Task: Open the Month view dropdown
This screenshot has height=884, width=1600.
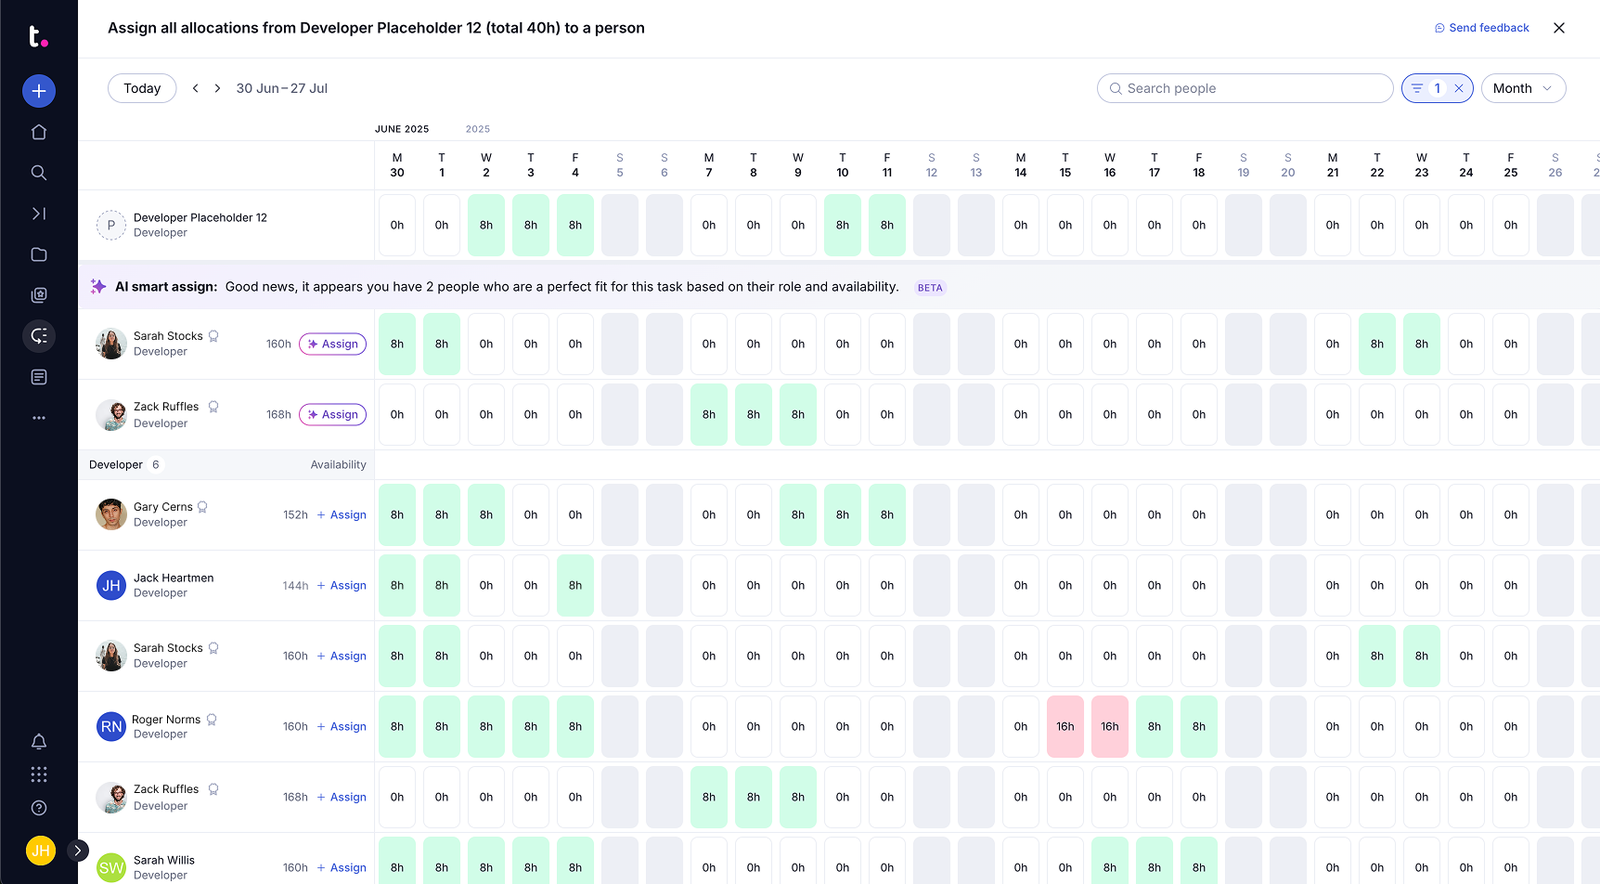Action: point(1523,88)
